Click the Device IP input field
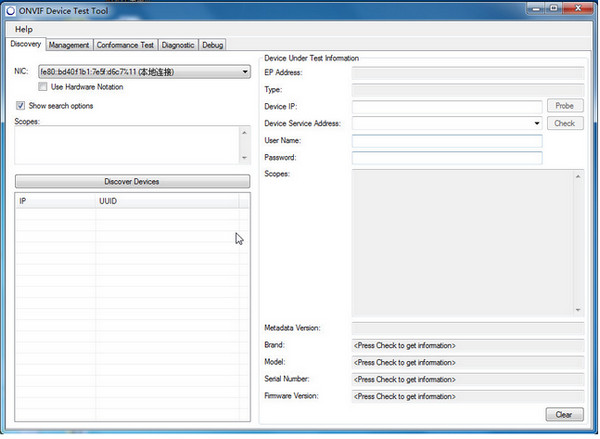Image resolution: width=600 pixels, height=439 pixels. (x=446, y=106)
